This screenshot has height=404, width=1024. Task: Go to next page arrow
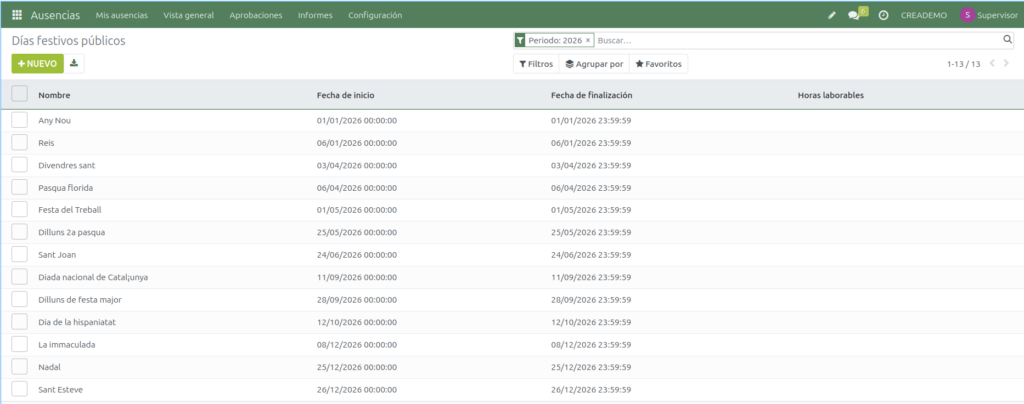[x=1009, y=63]
